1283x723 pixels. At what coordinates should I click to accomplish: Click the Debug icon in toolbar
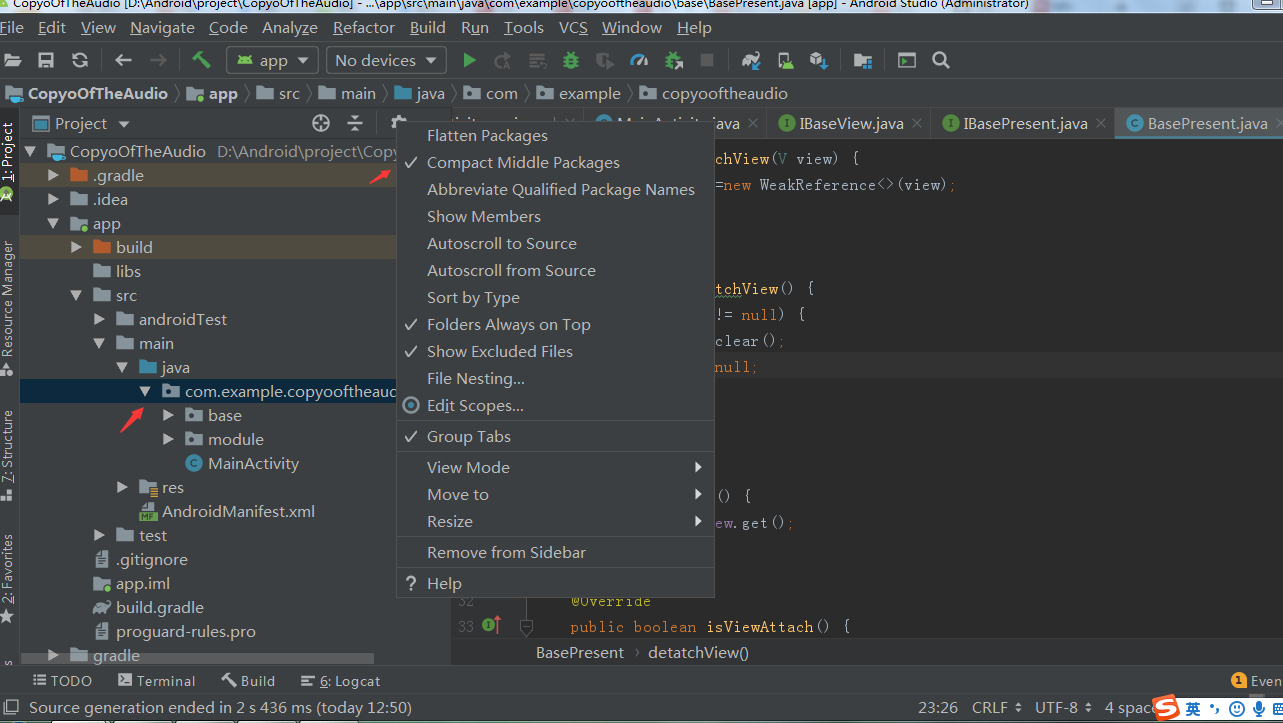click(569, 60)
